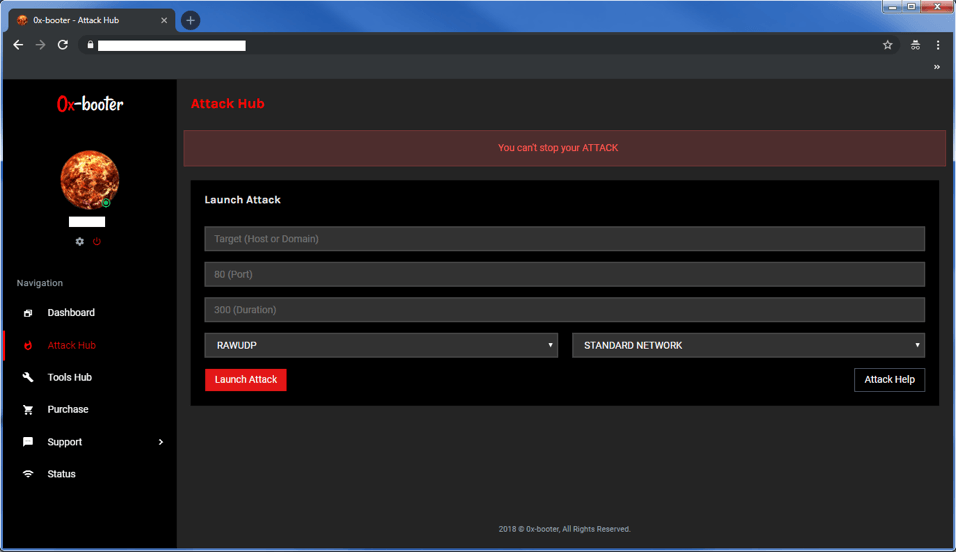Bookmark this page with star icon
This screenshot has width=956, height=552.
tap(888, 45)
